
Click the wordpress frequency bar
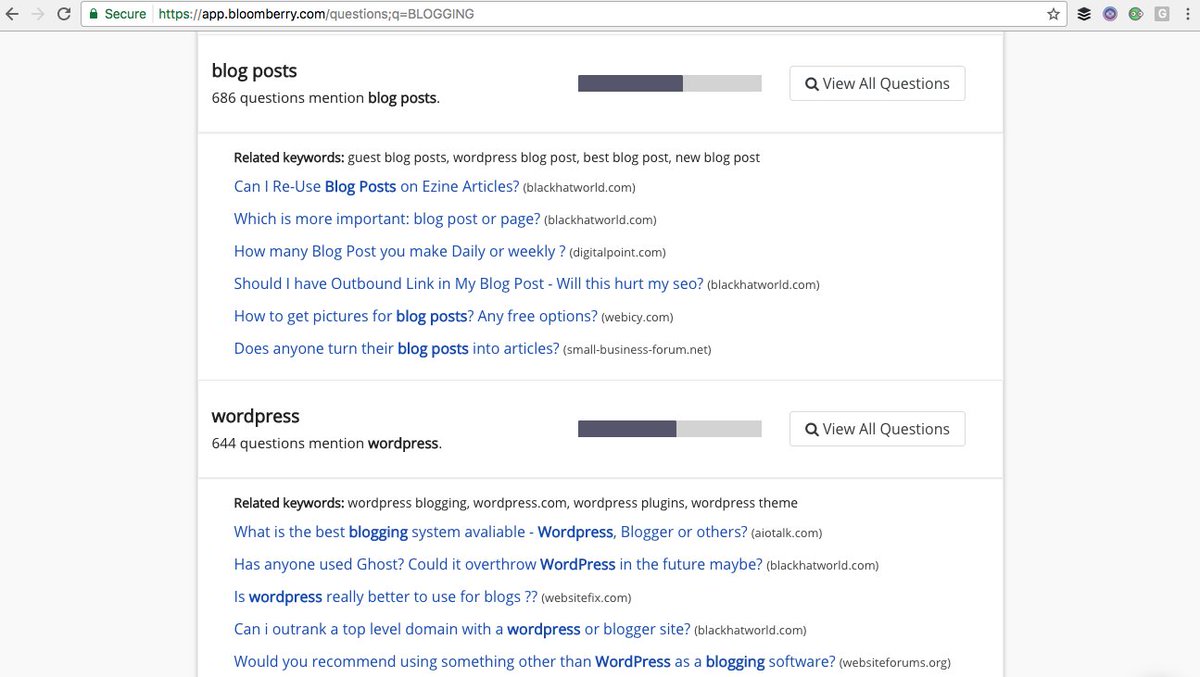pos(670,428)
